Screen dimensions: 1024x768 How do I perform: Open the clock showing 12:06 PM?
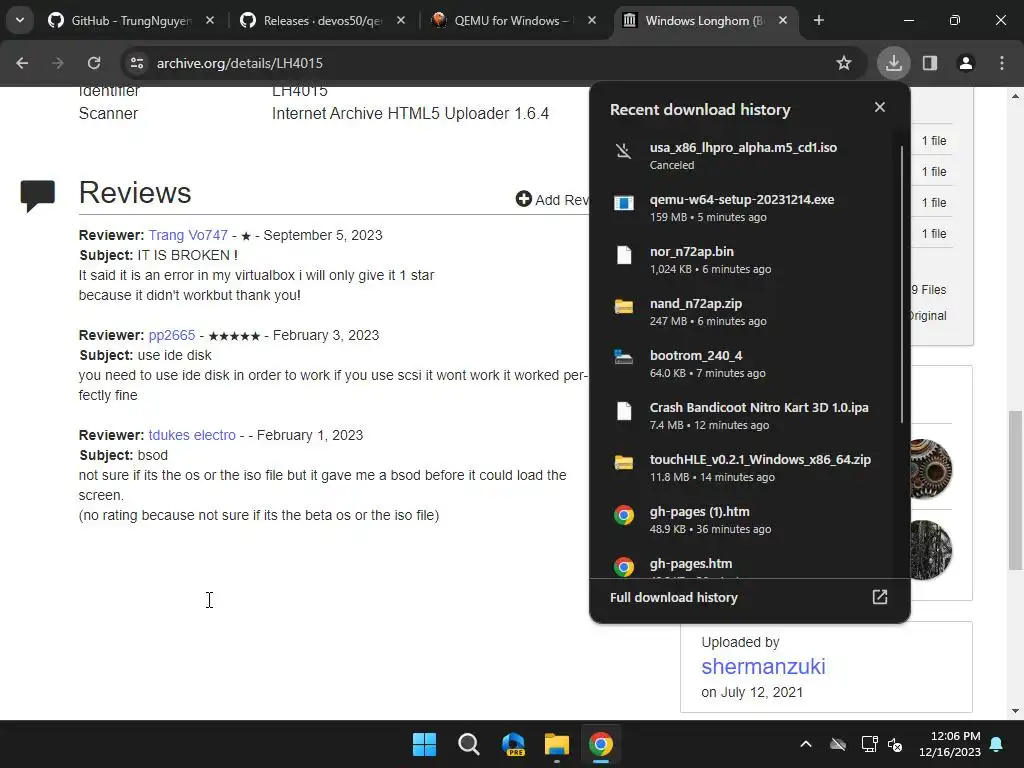tap(950, 744)
